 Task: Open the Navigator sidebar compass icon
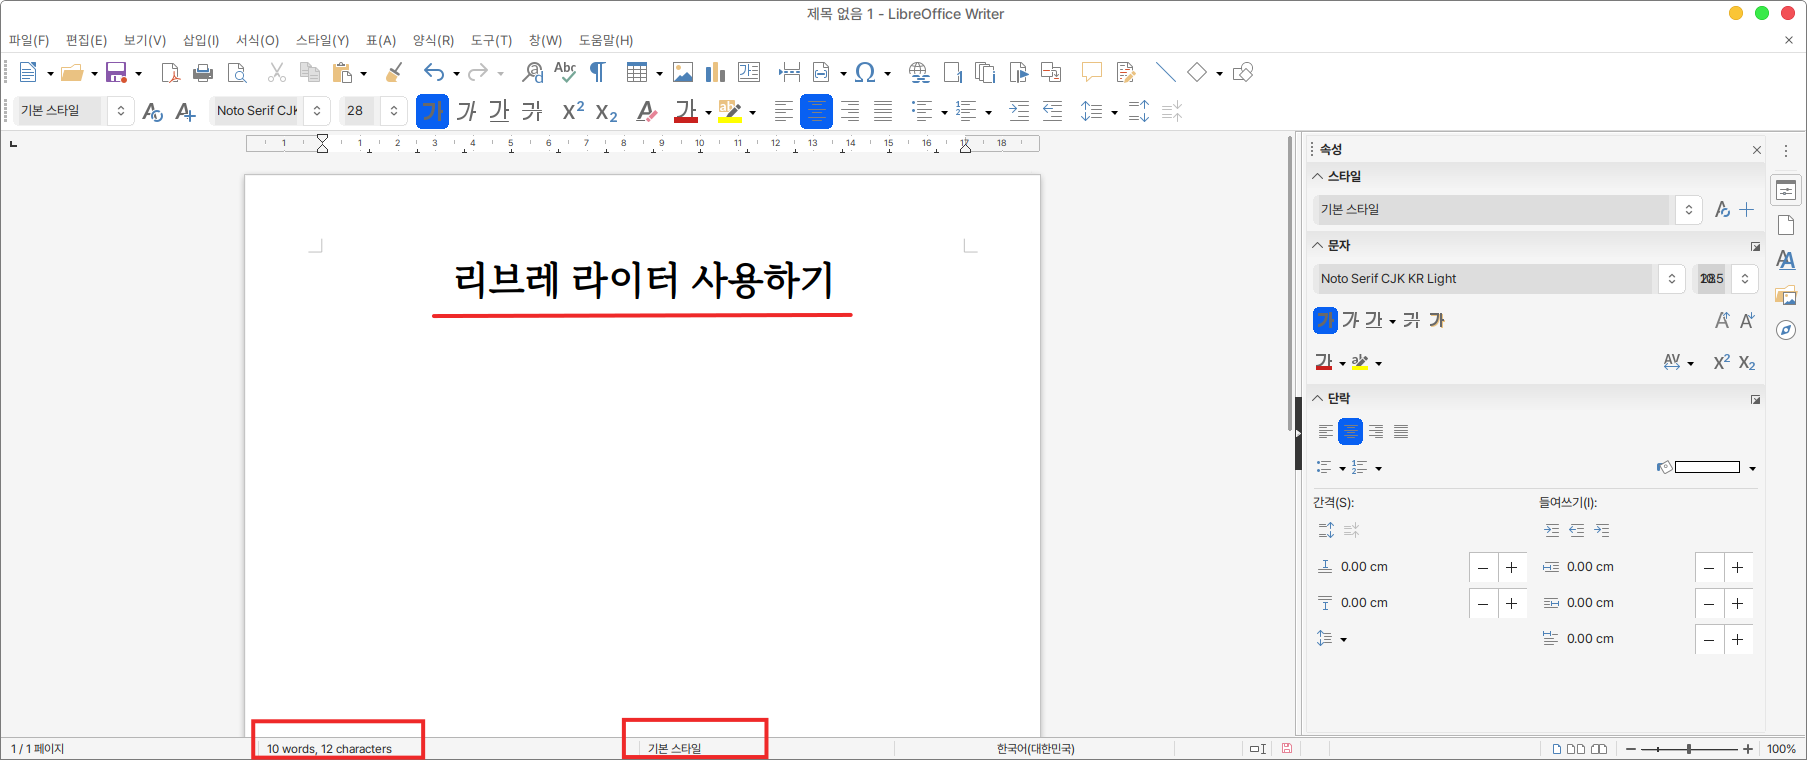[1786, 330]
